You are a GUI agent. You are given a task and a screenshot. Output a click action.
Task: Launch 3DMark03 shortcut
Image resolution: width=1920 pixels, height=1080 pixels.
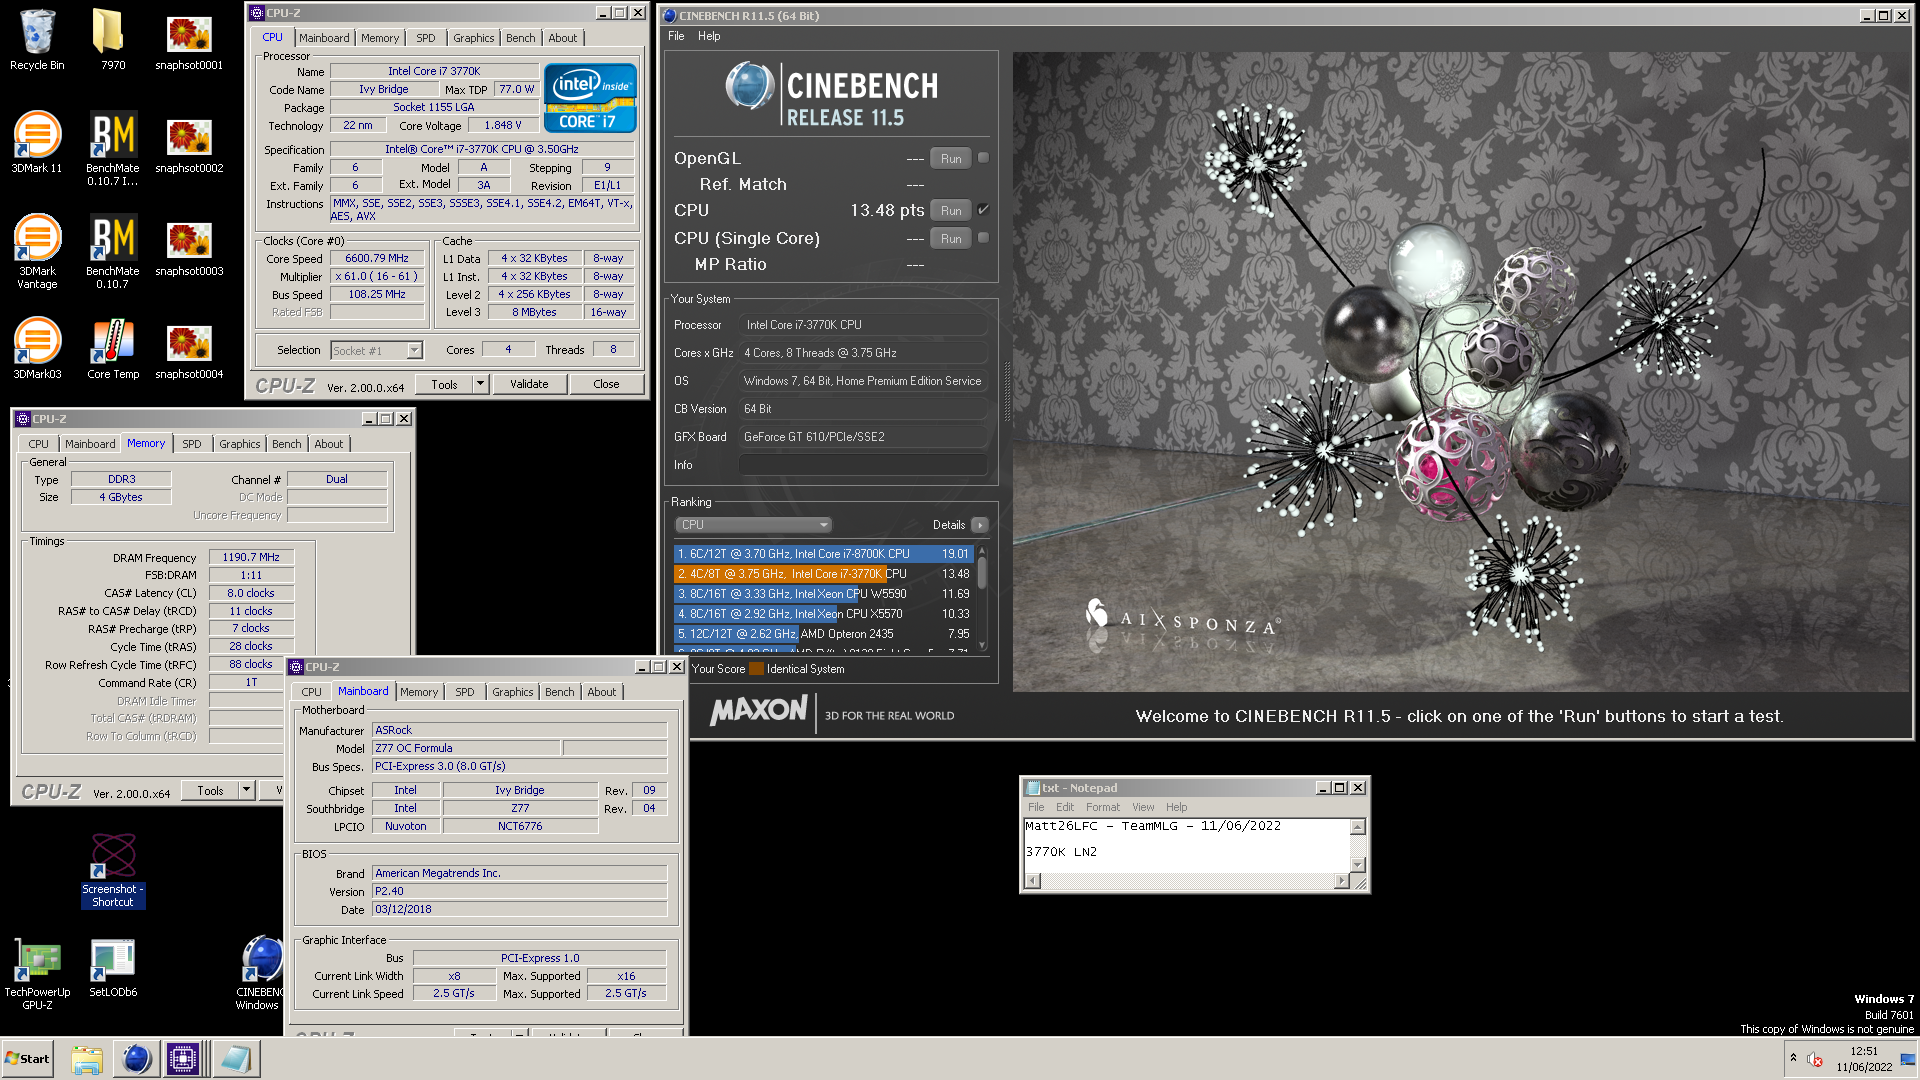pyautogui.click(x=37, y=349)
